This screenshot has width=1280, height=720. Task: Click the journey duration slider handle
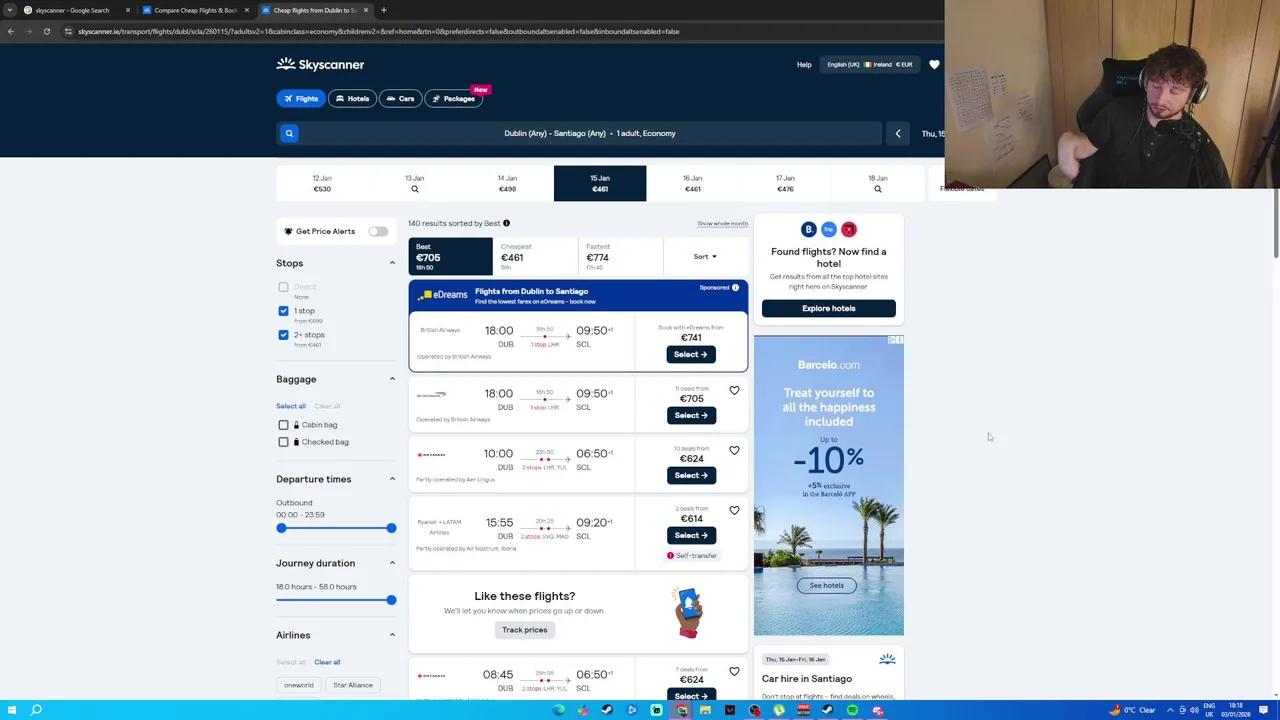coord(391,600)
